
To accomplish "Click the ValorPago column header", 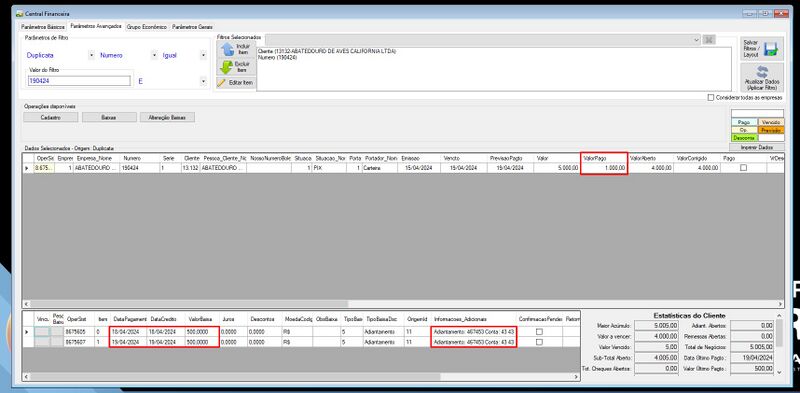I will (604, 158).
